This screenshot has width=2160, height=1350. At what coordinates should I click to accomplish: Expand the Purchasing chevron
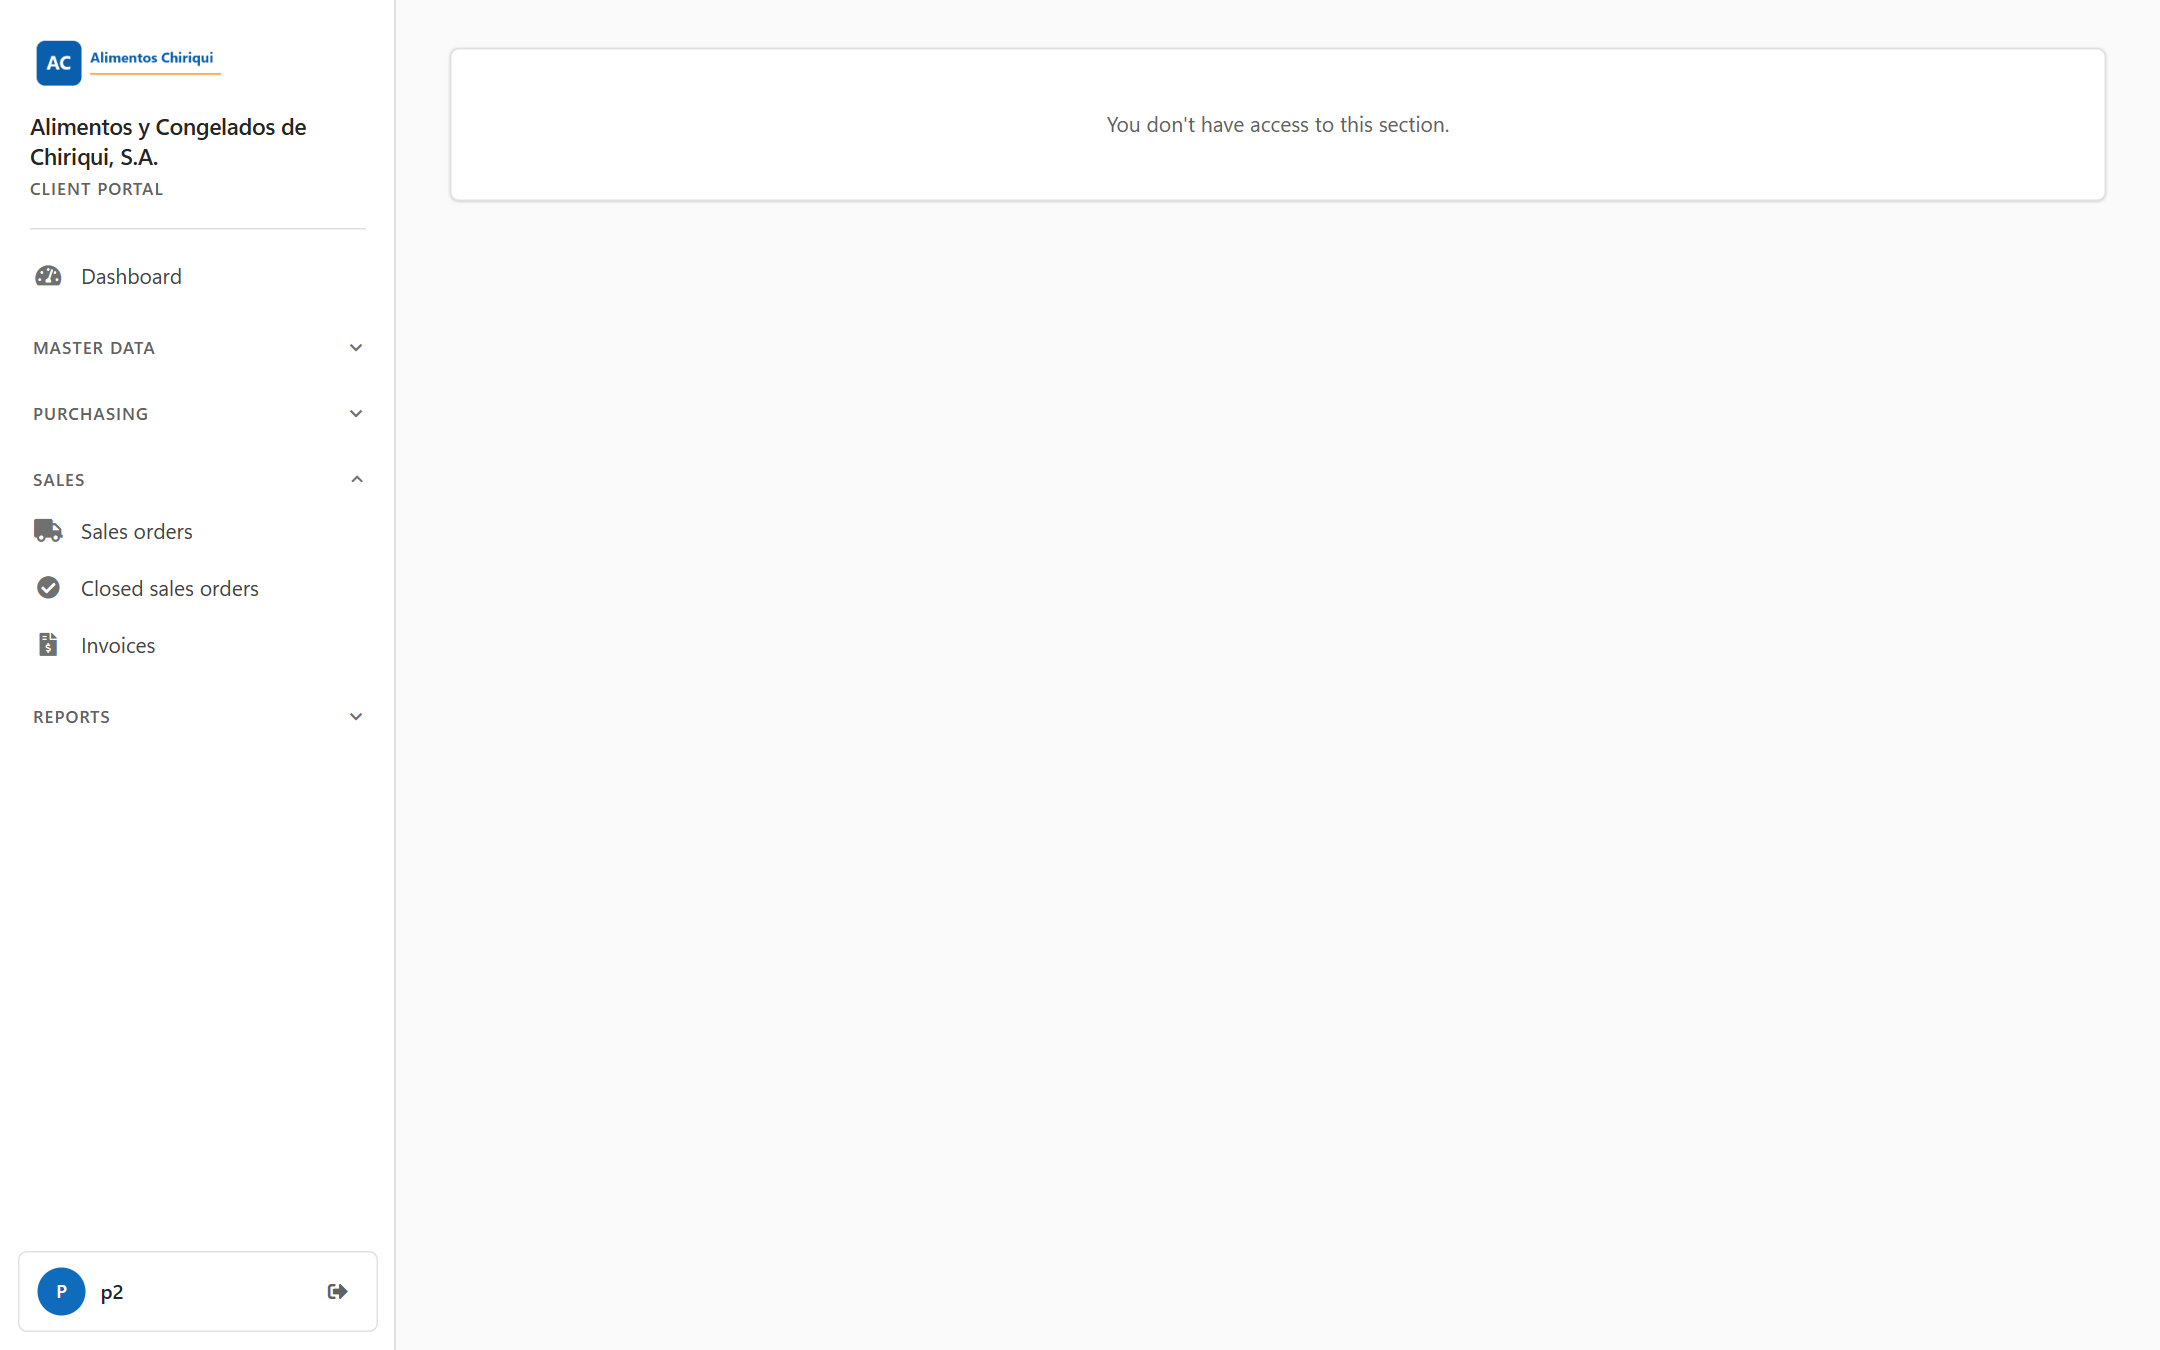point(356,414)
